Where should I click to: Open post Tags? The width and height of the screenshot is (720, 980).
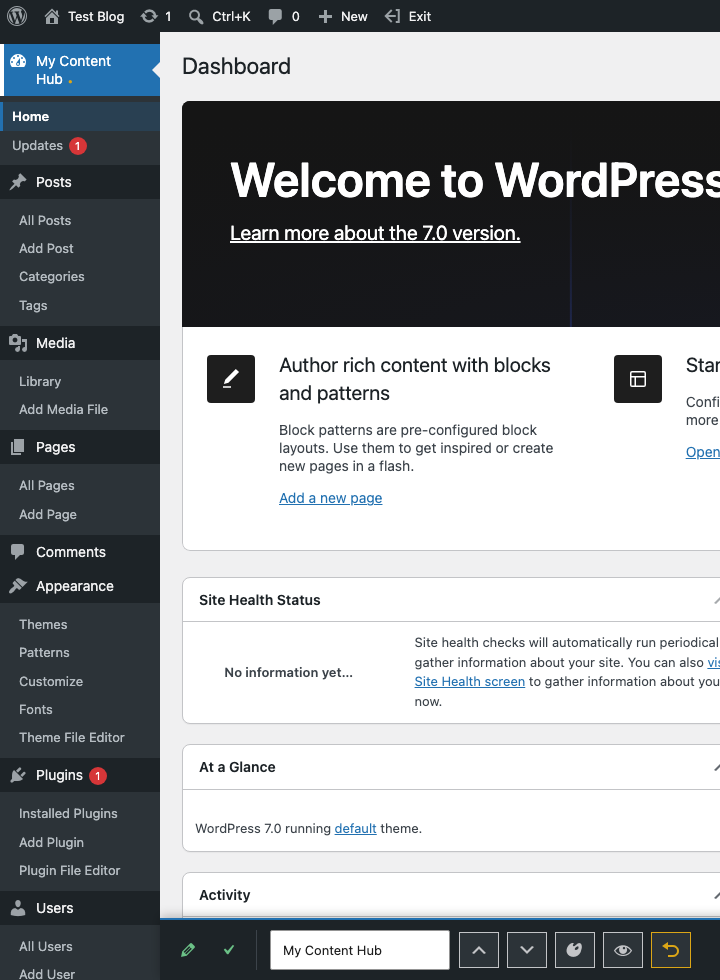33,305
